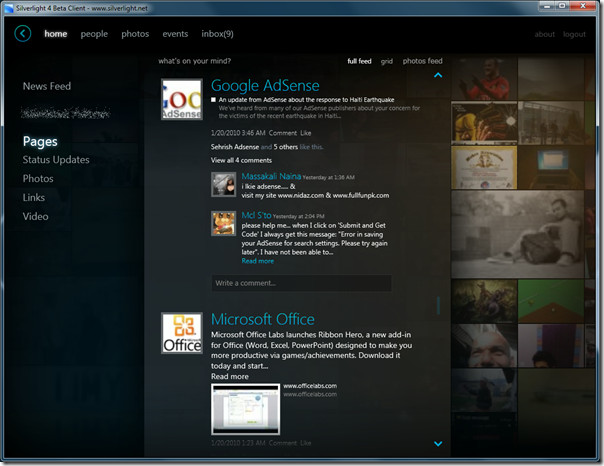This screenshot has height=466, width=604.
Task: Click the what's on your mind field
Action: pyautogui.click(x=195, y=61)
